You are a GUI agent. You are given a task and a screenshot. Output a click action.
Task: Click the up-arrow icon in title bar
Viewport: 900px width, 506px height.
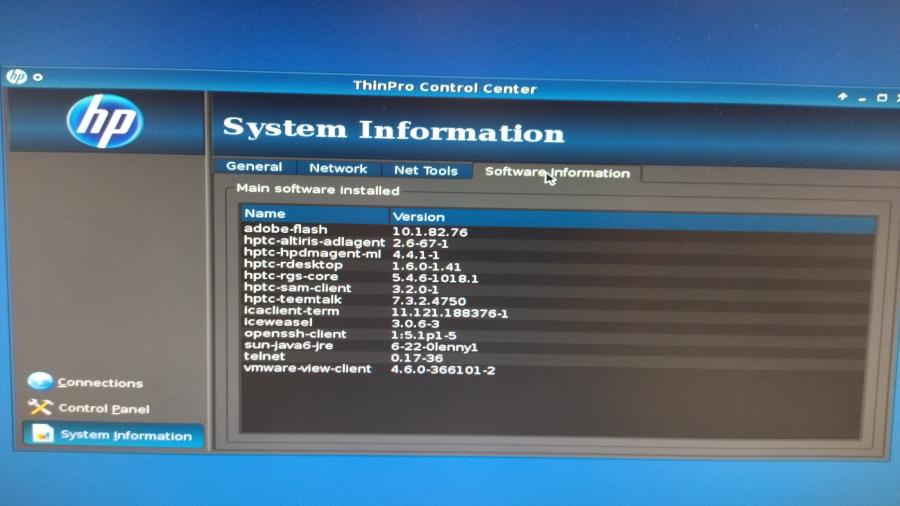(842, 96)
